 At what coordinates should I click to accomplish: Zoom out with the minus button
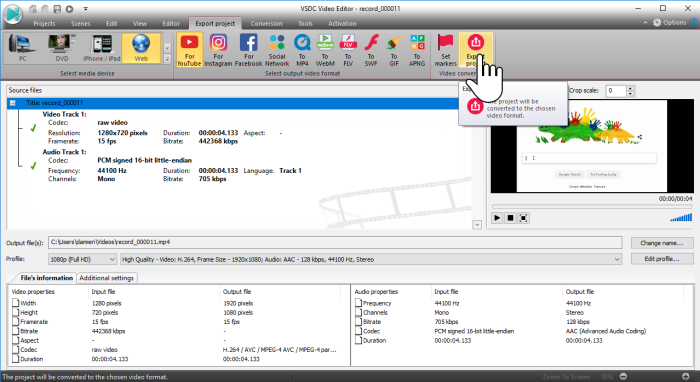(x=624, y=377)
